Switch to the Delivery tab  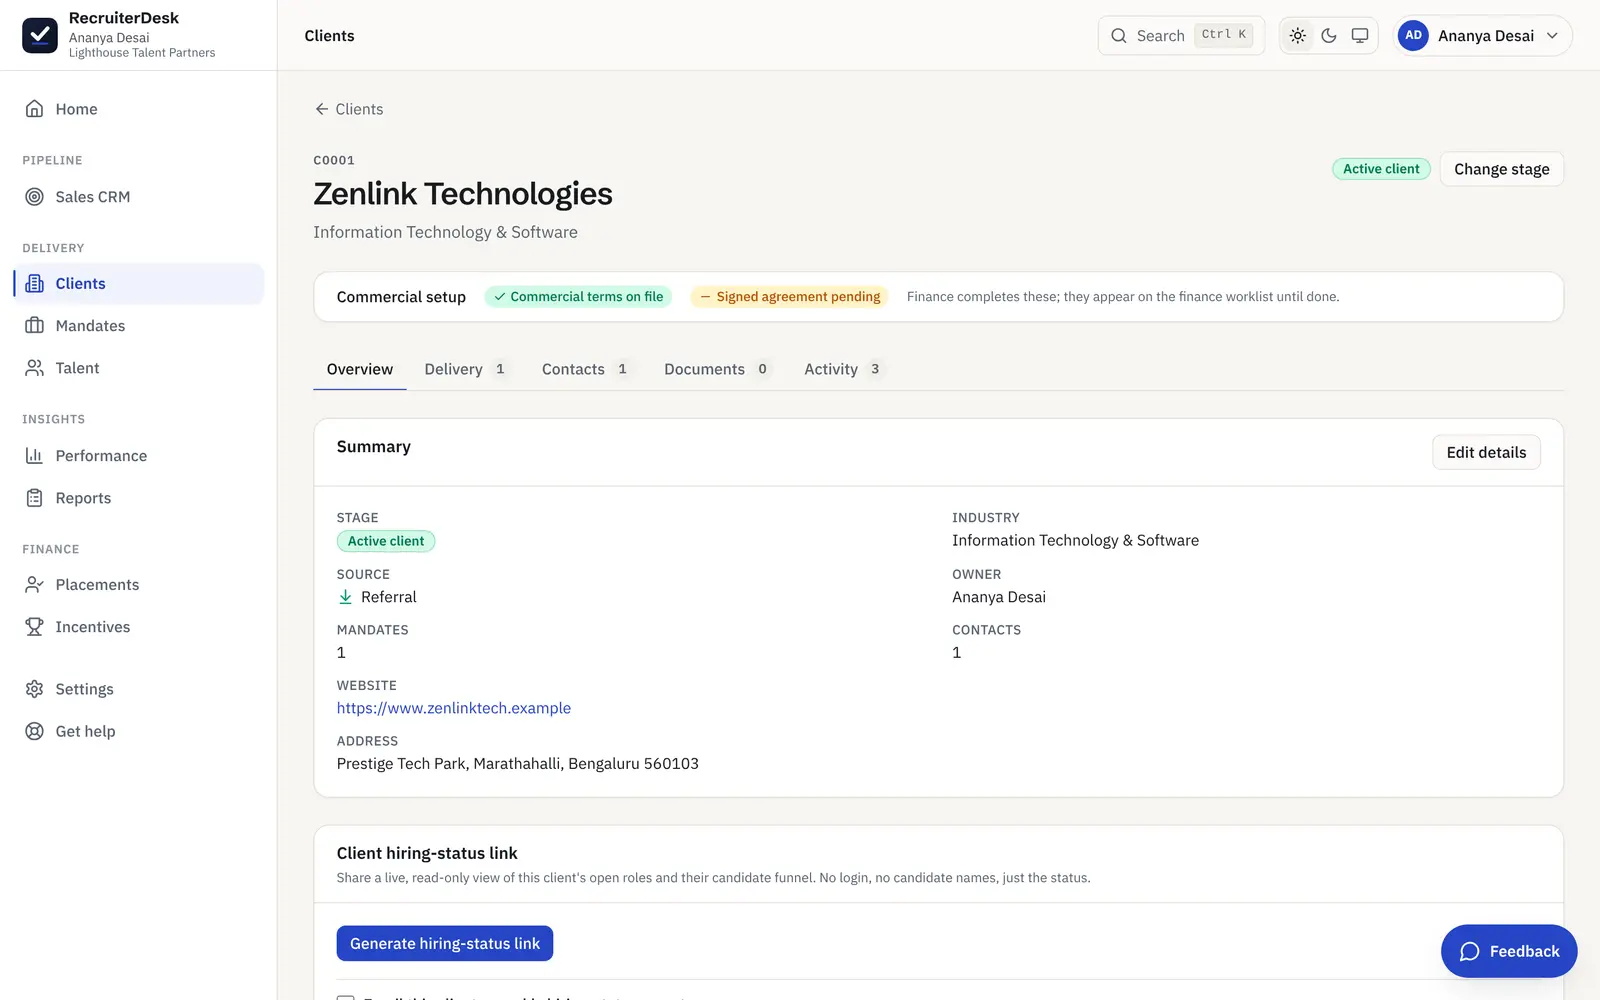pyautogui.click(x=466, y=369)
